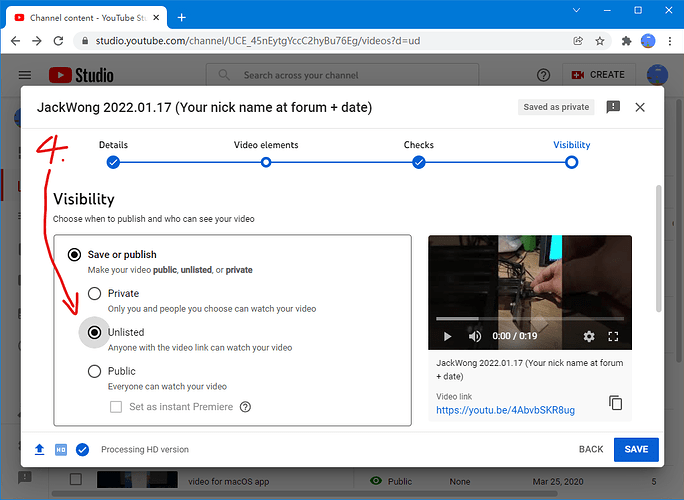Viewport: 684px width, 500px height.
Task: Choose the Unlisted radio button
Action: point(95,332)
